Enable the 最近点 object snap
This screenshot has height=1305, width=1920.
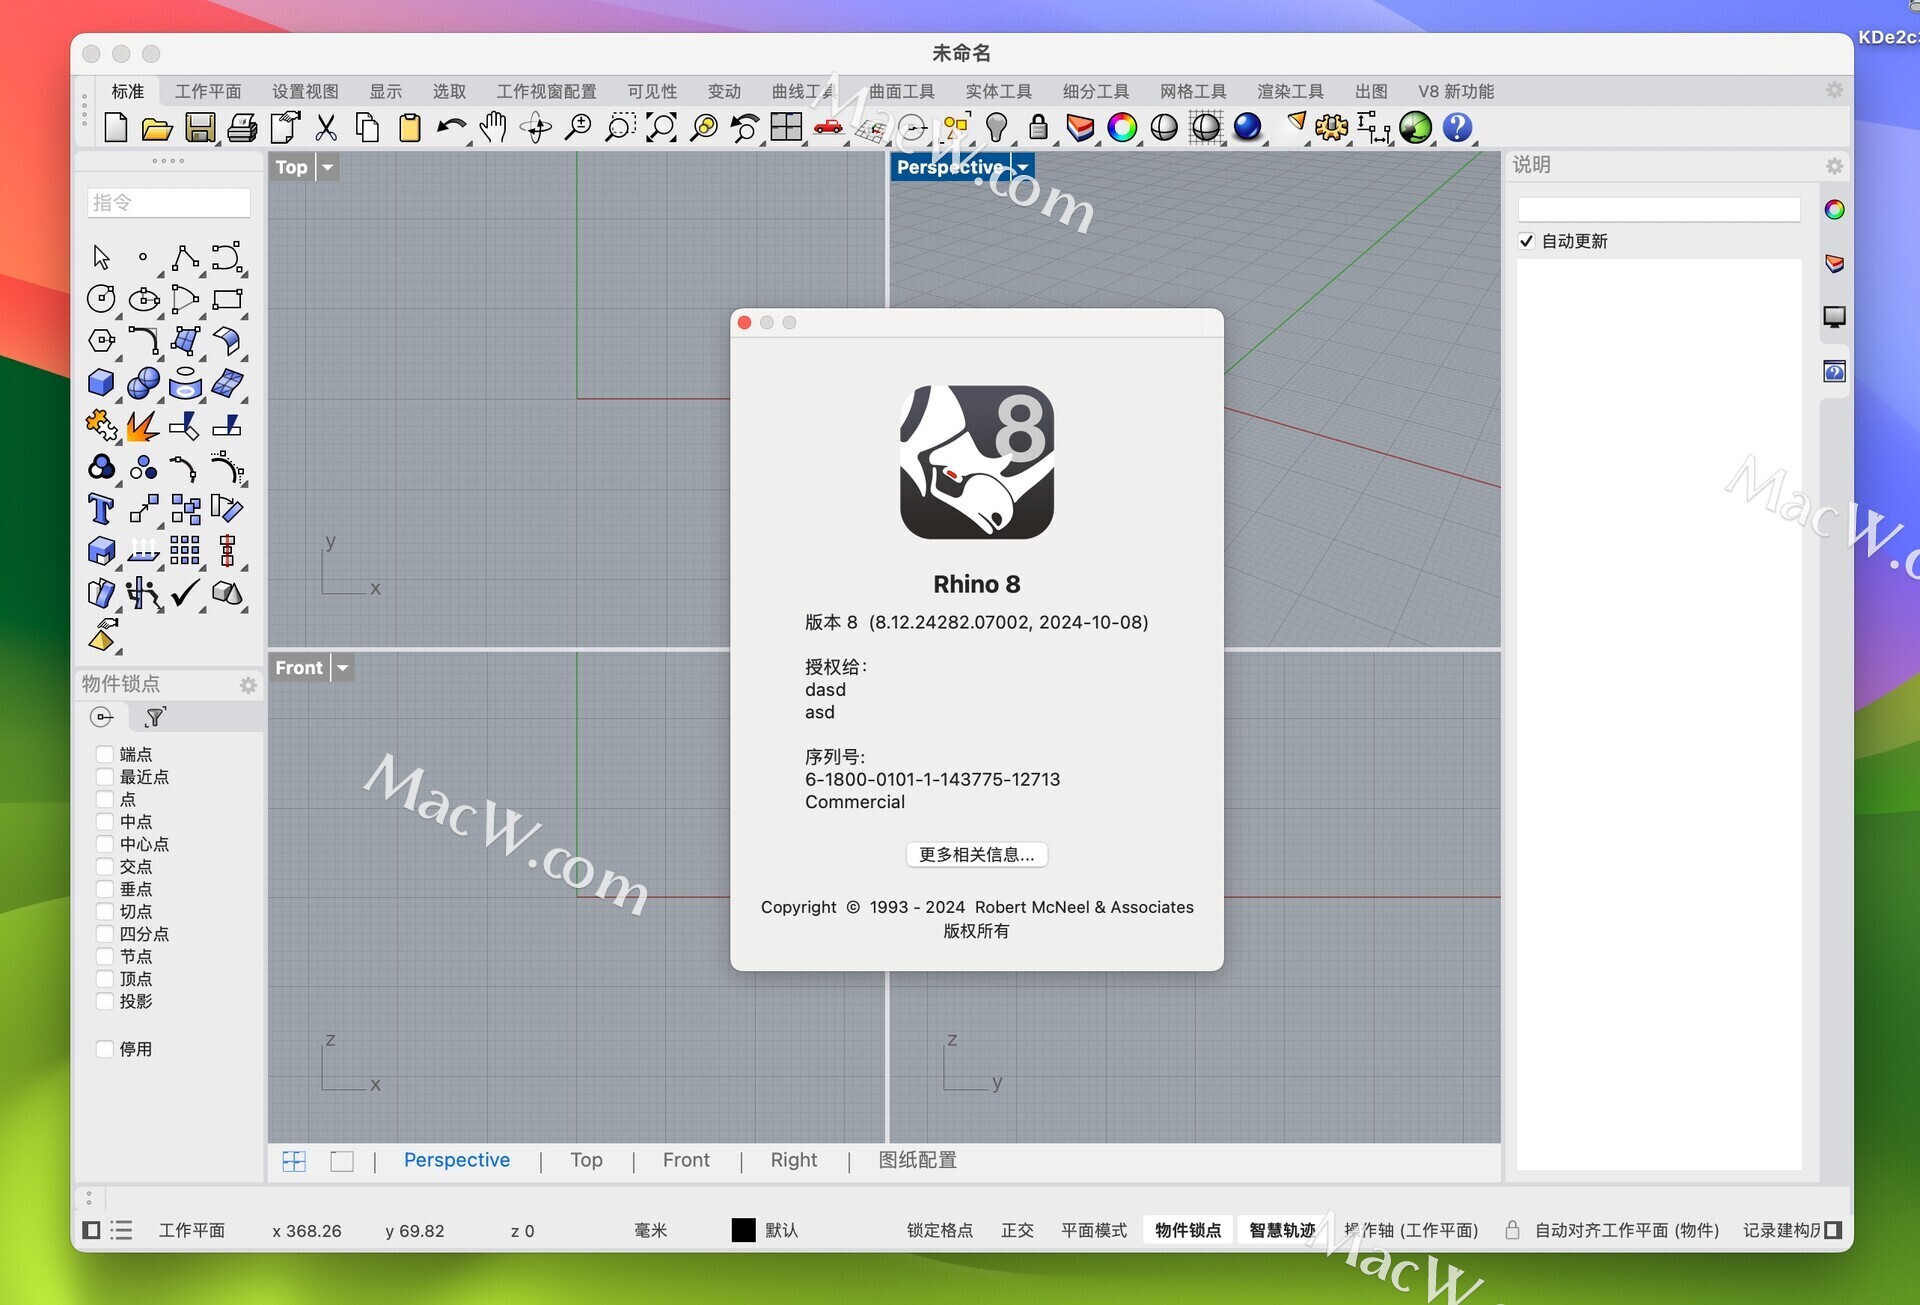(104, 776)
